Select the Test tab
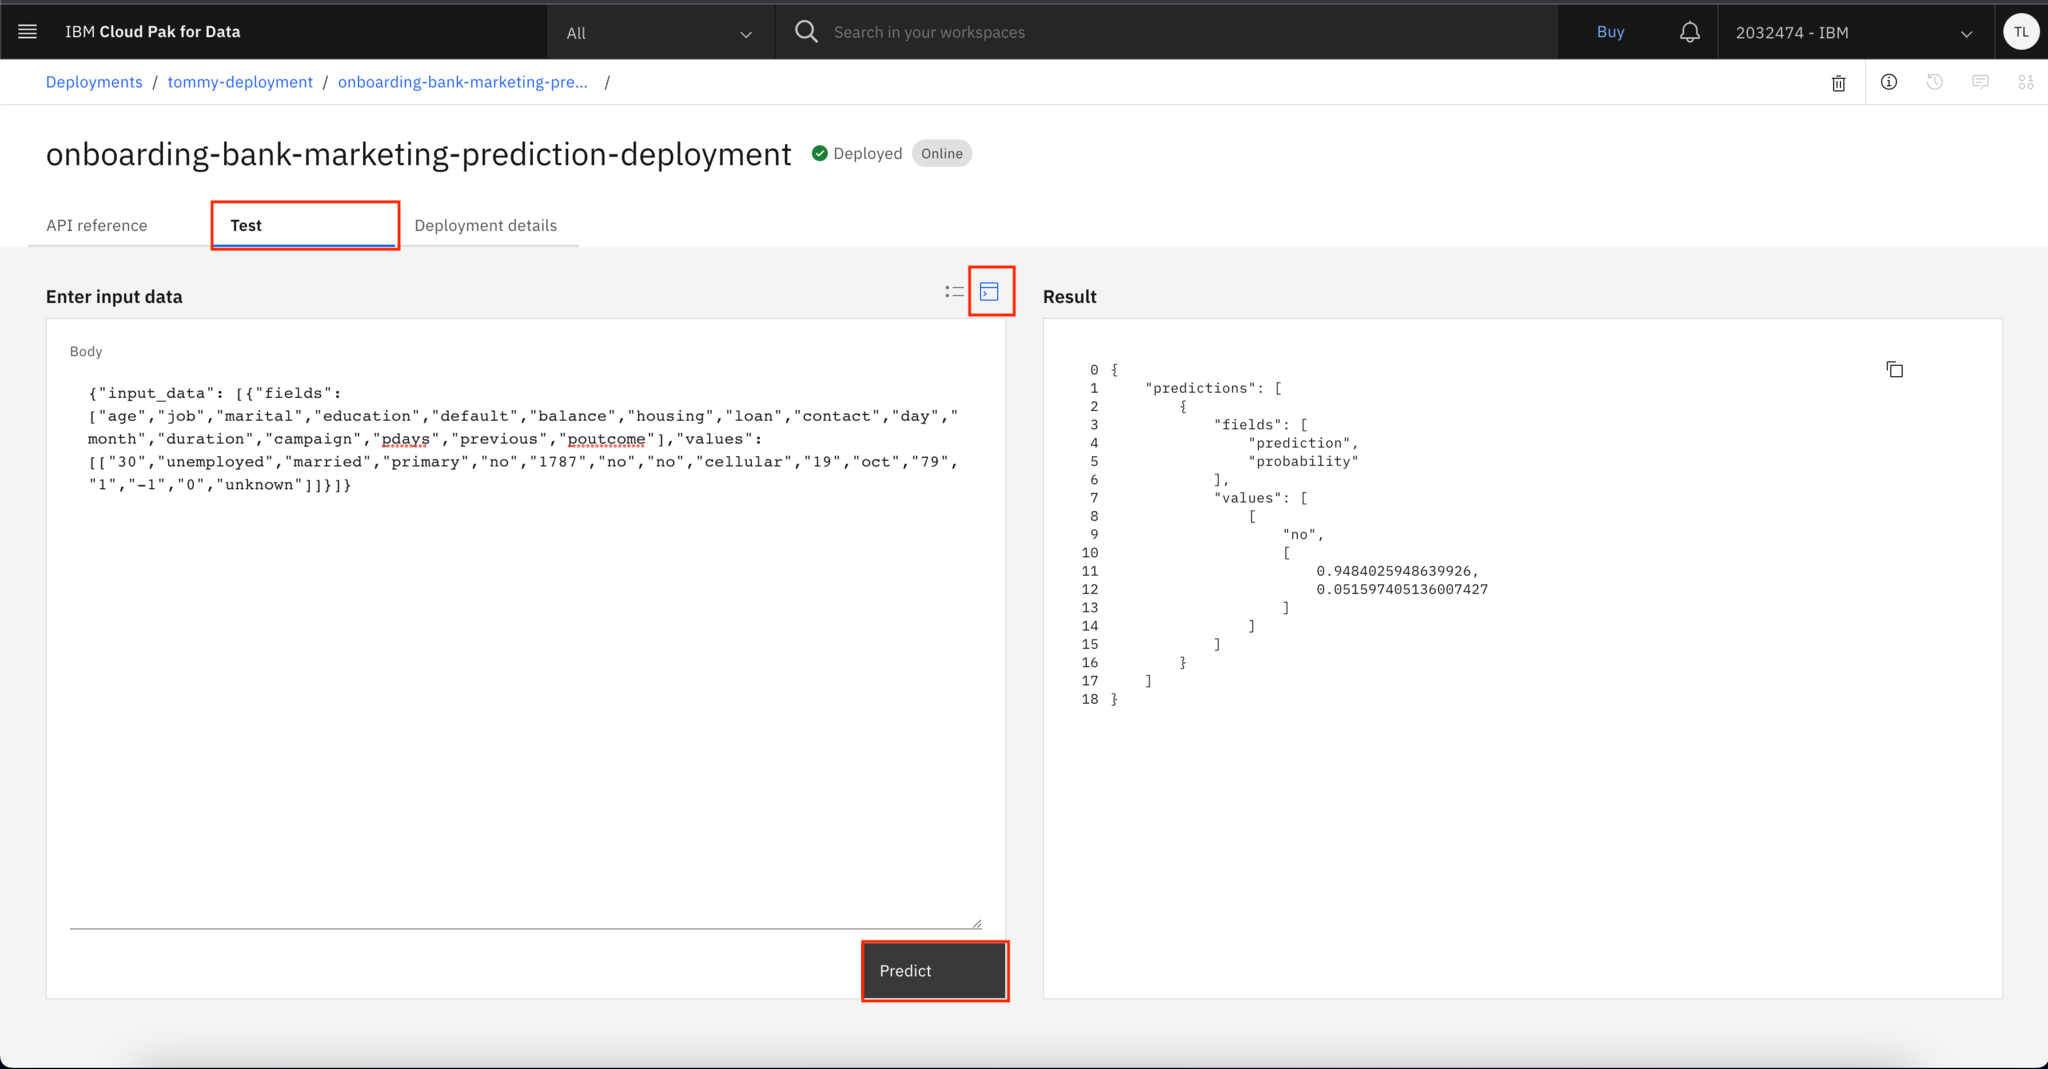2048x1069 pixels. pos(305,225)
